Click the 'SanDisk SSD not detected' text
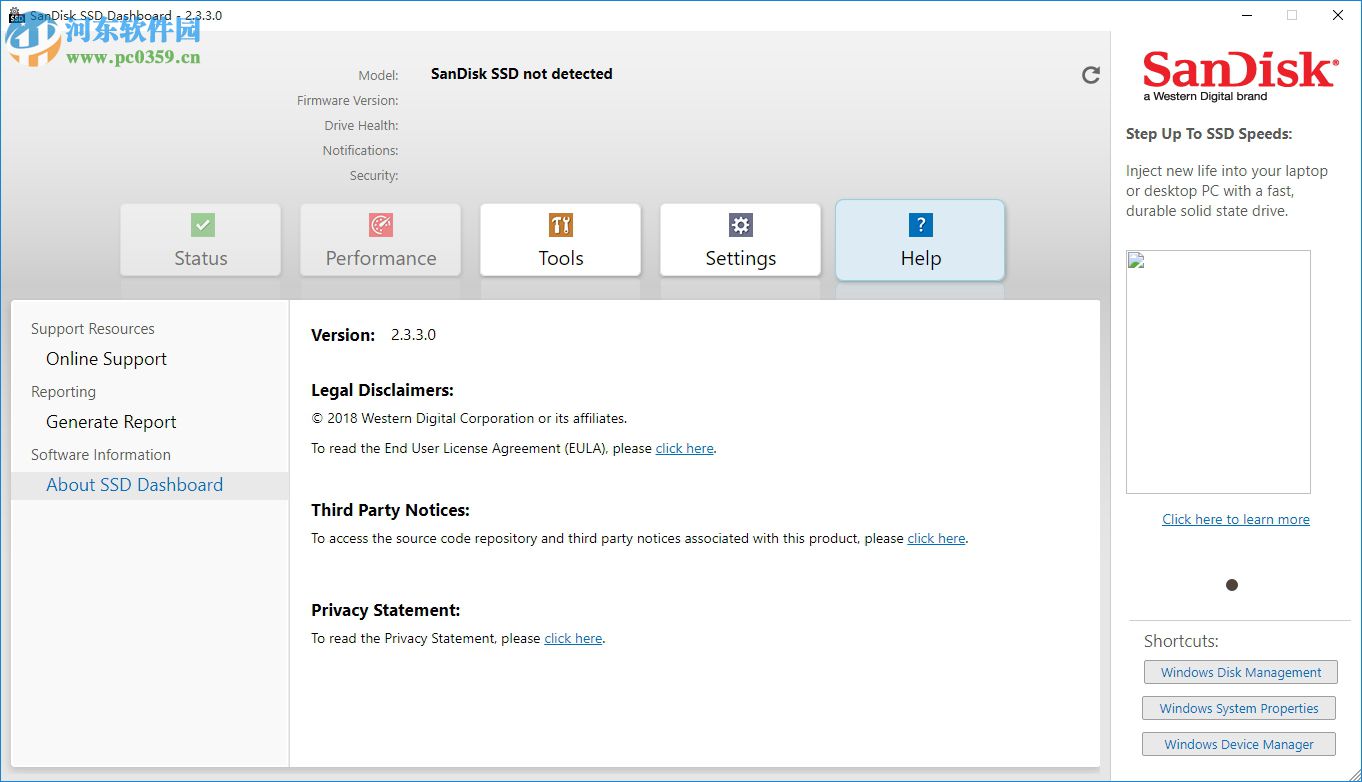1362x782 pixels. coord(521,74)
